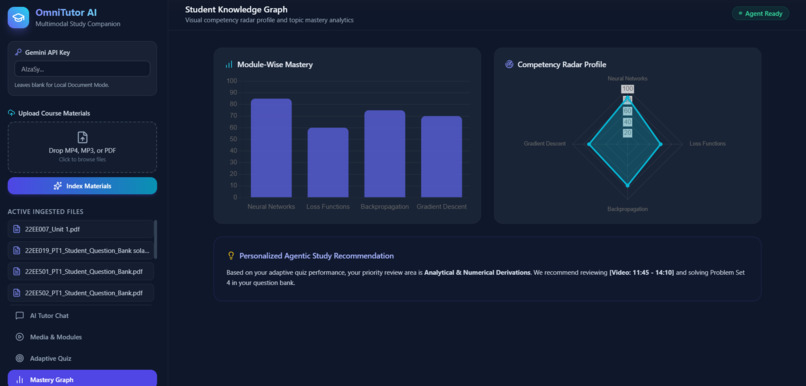Click the Neural Networks bar in the chart
Screen dimensions: 806x386
pos(271,148)
